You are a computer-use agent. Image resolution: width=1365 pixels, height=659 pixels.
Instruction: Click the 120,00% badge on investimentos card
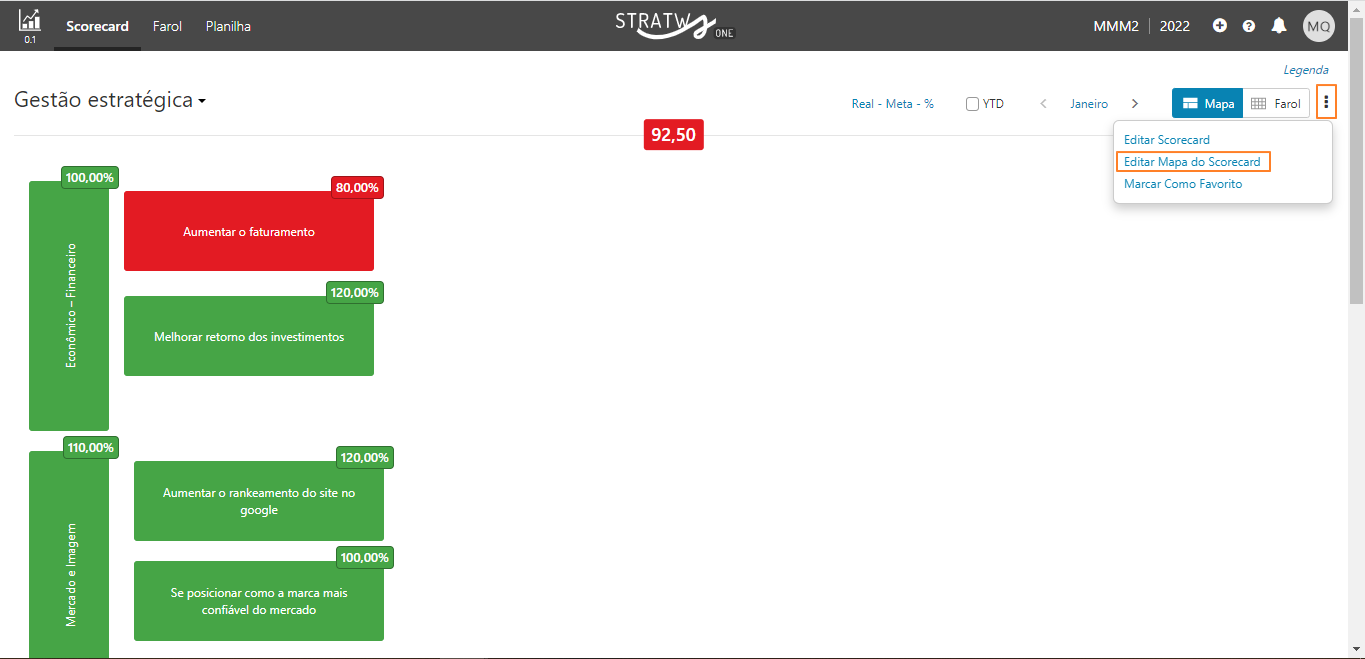pos(355,292)
